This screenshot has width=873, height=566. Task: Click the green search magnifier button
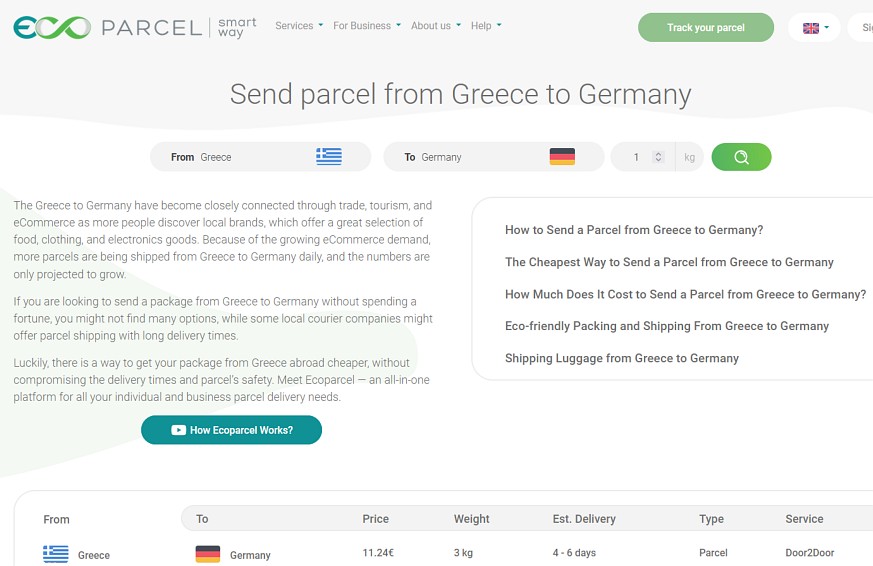click(x=741, y=157)
